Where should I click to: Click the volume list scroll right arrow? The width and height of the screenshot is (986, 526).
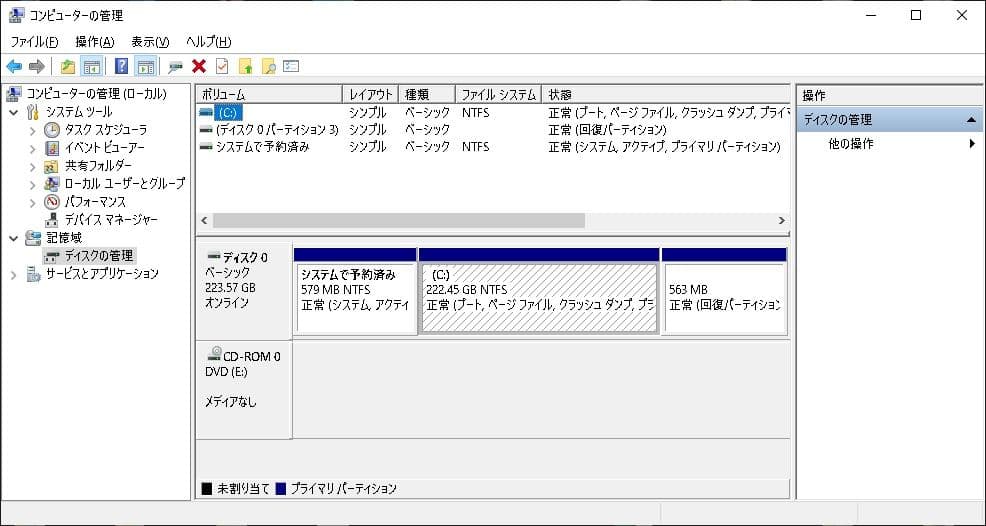782,221
